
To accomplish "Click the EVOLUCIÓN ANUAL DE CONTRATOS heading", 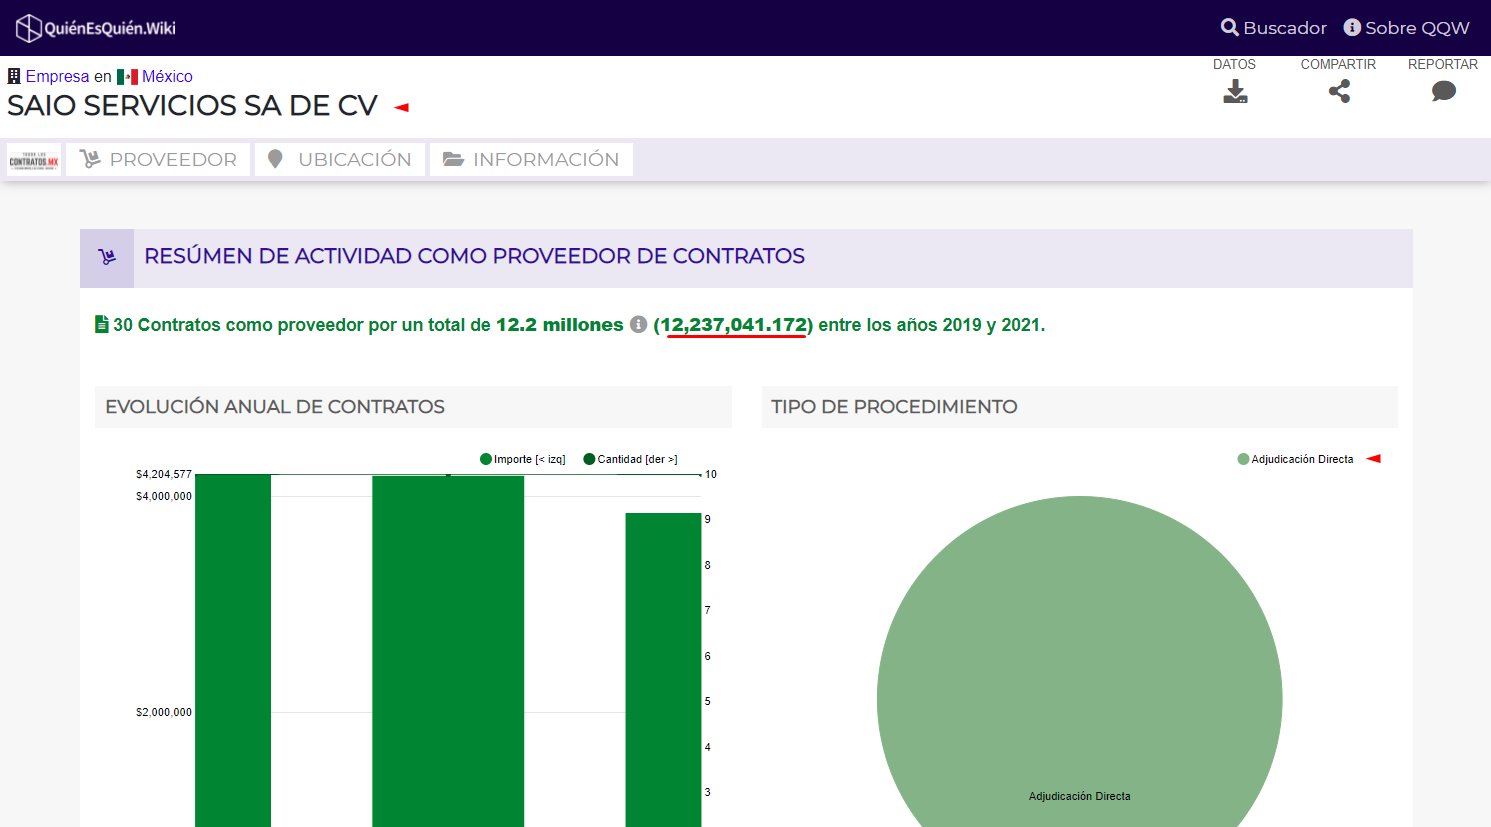I will (x=275, y=407).
